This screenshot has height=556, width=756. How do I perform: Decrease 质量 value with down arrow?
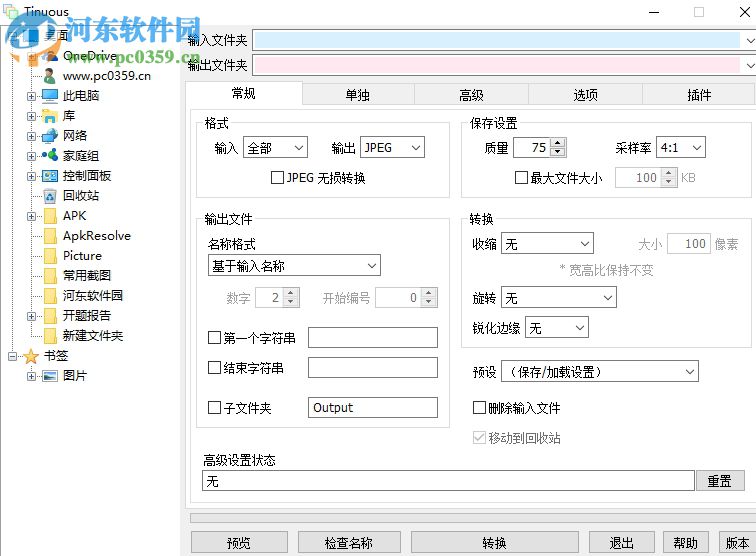[558, 152]
